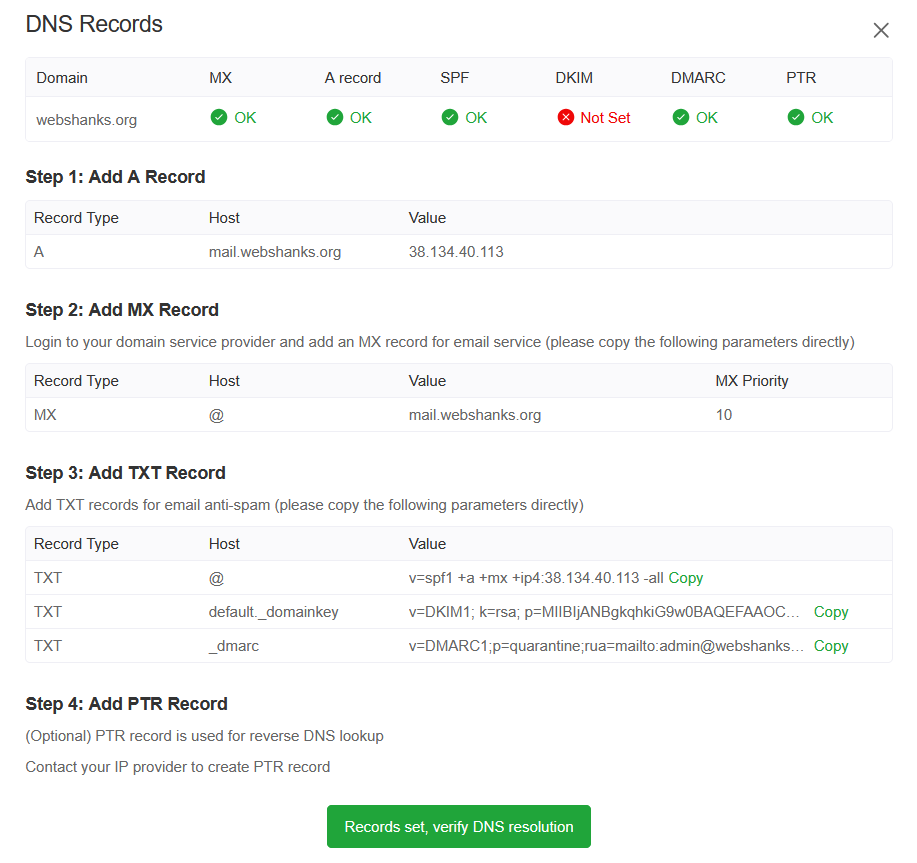Click the DKIM 'Not Set' status text
Screen dimensions: 917x863
point(605,118)
